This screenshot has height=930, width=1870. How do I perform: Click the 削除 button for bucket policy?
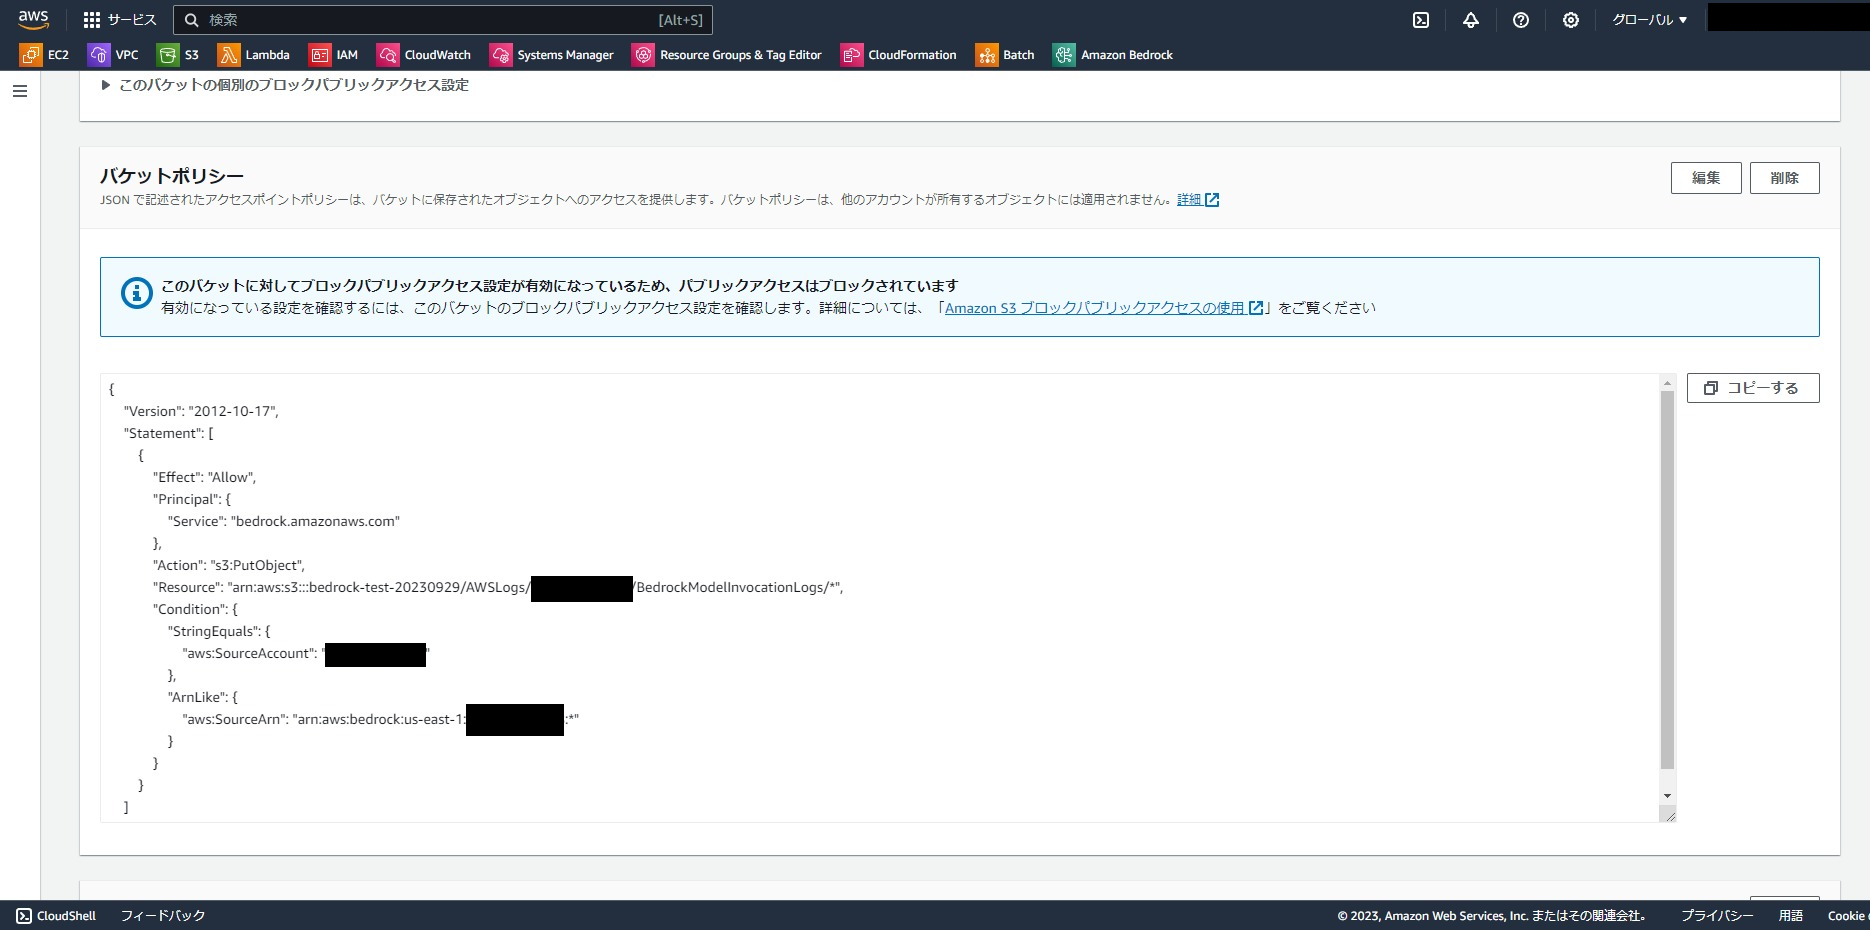1785,178
